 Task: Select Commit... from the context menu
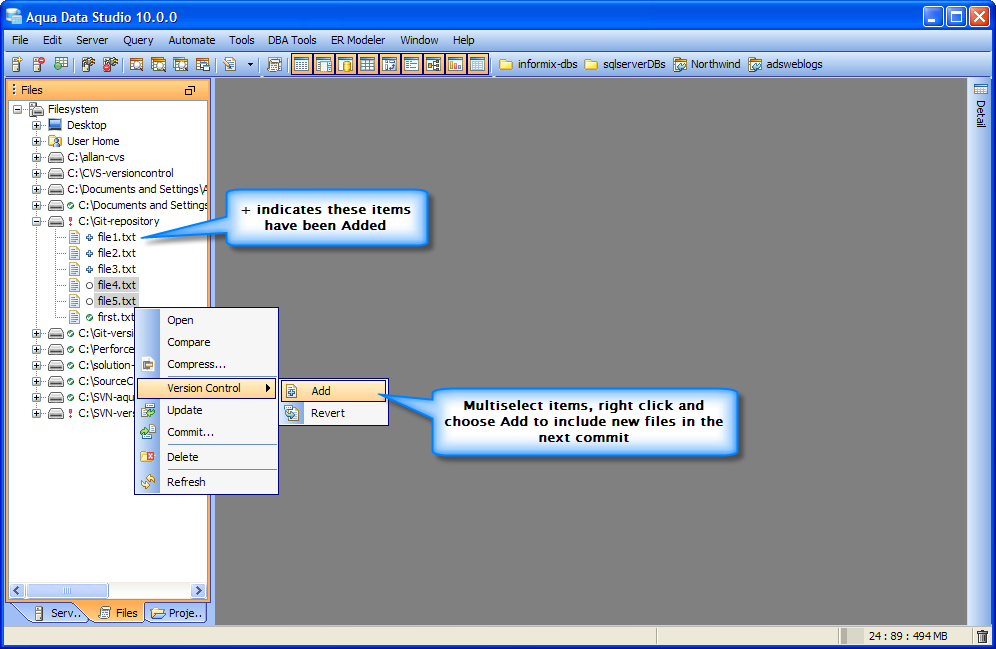[x=206, y=432]
